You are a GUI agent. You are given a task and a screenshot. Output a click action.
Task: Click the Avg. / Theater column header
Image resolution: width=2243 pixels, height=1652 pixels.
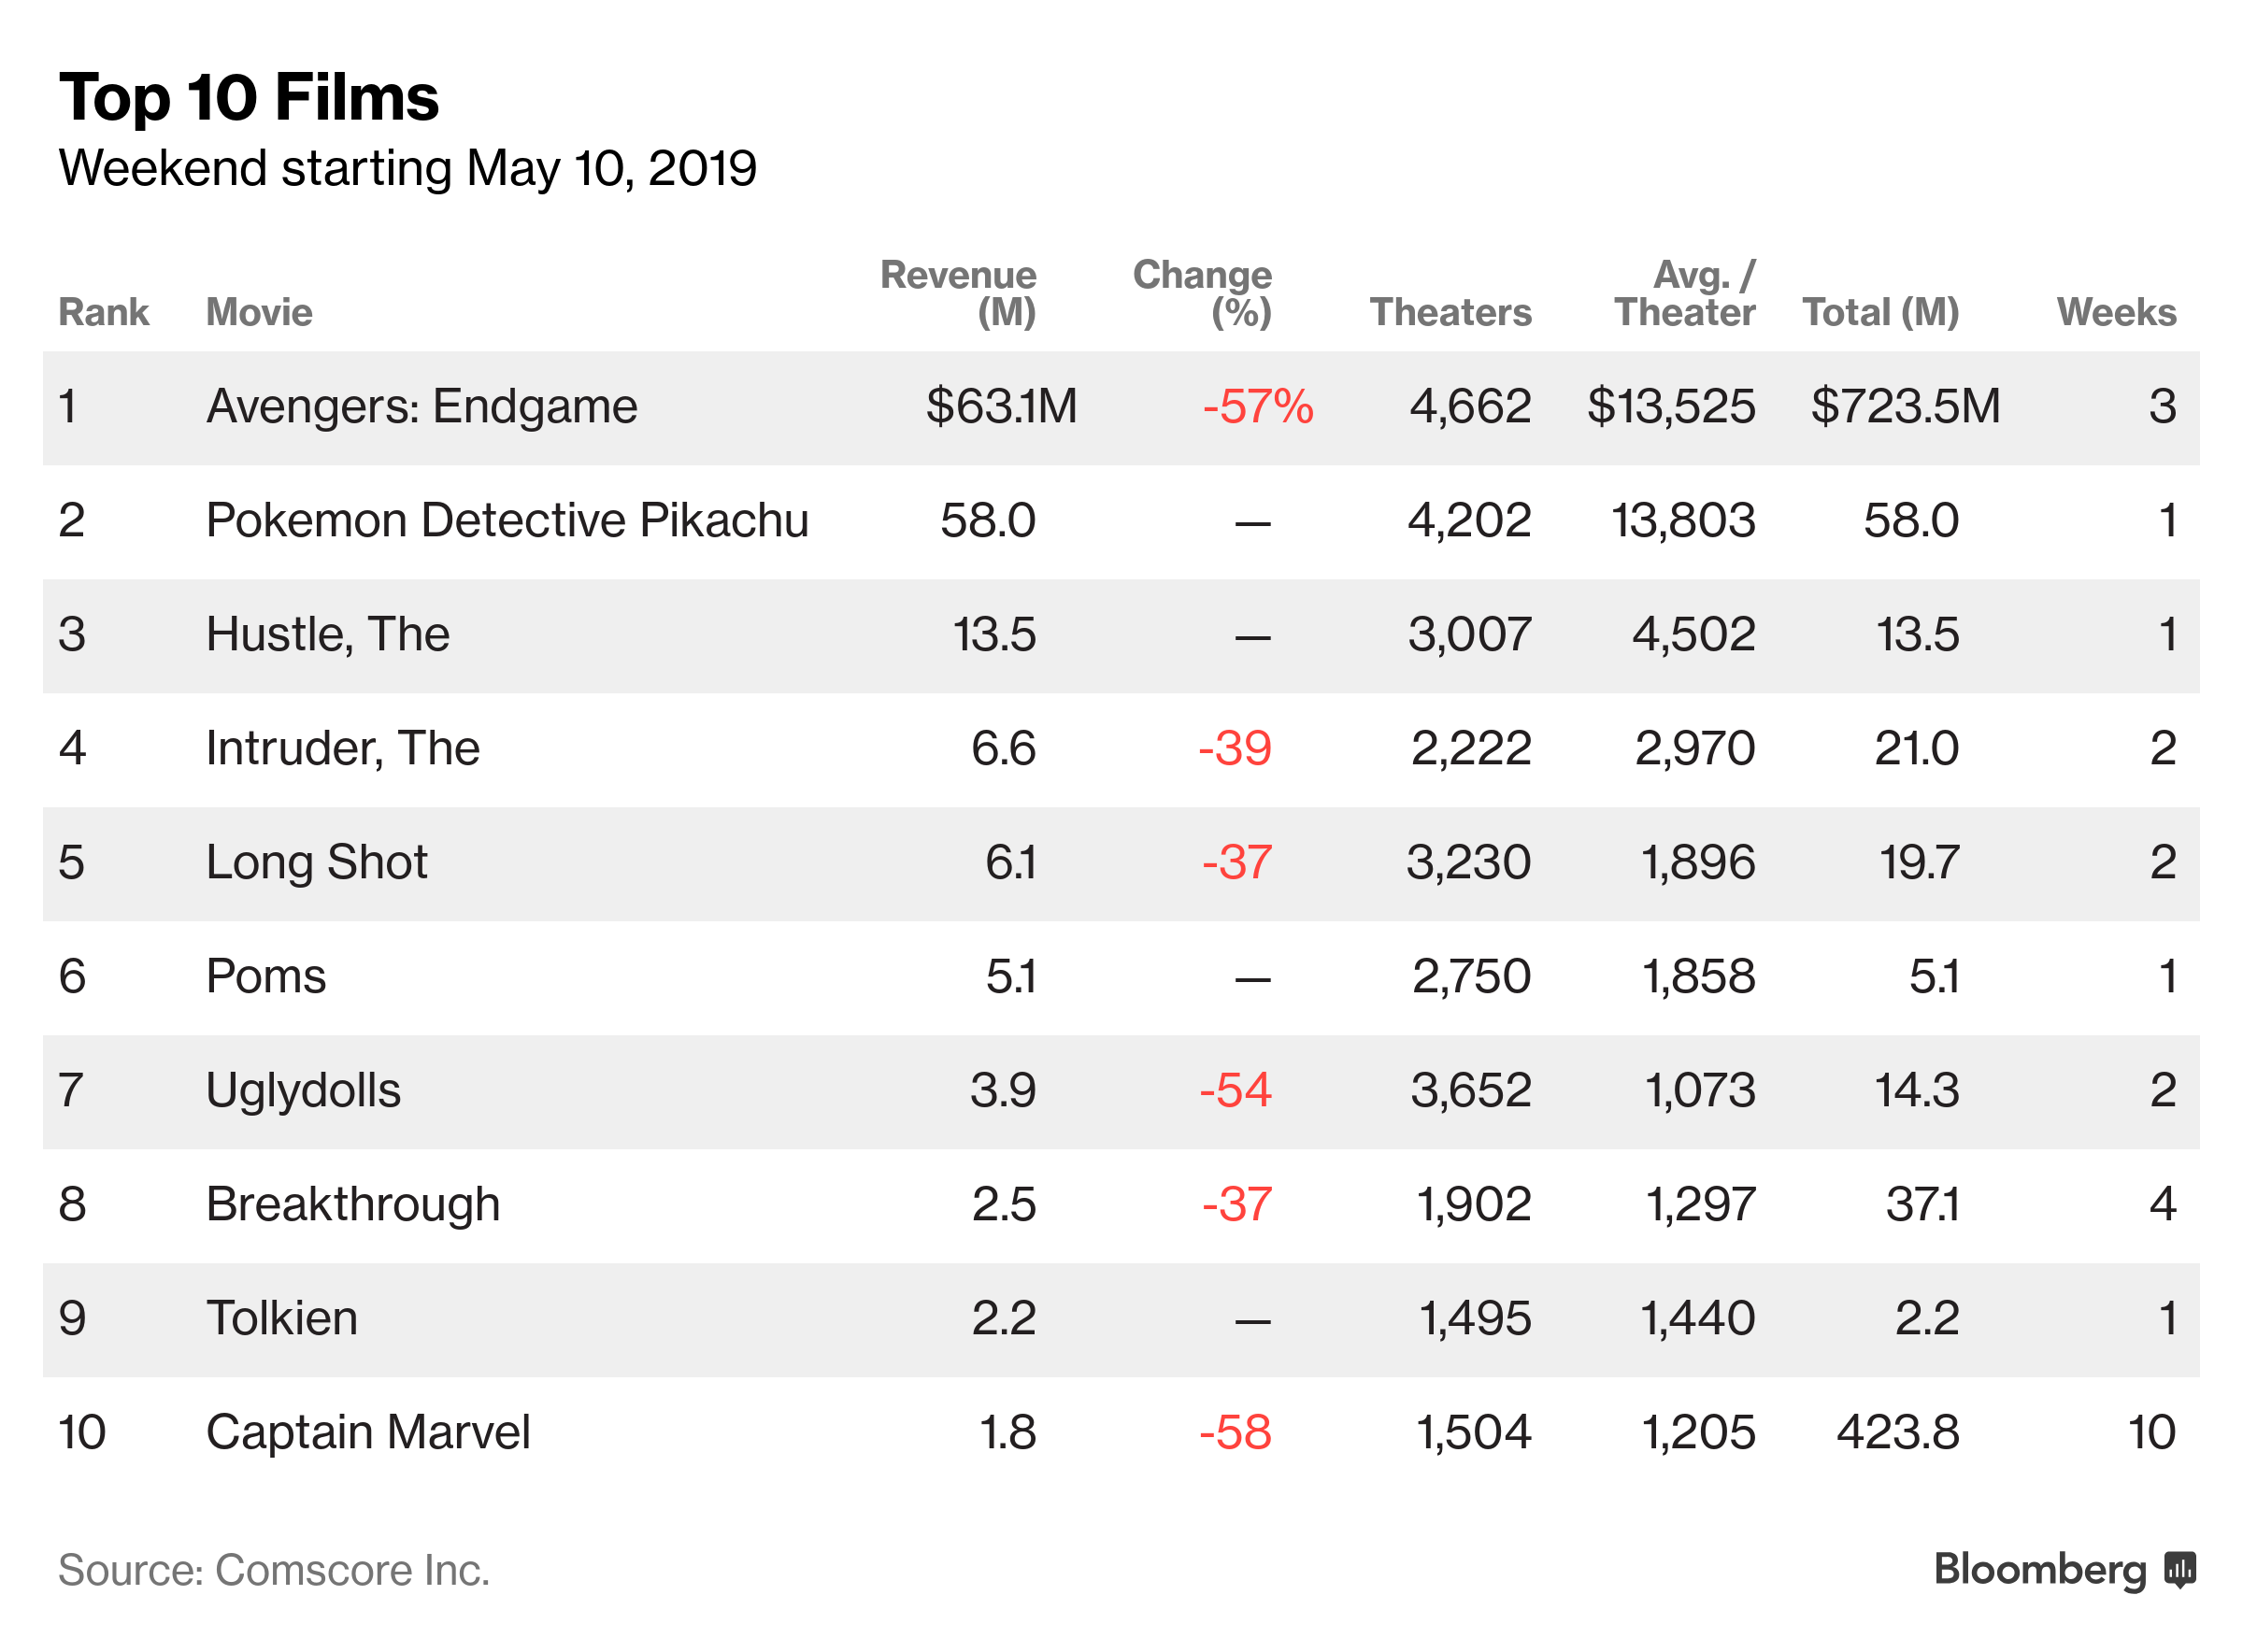pyautogui.click(x=1684, y=293)
